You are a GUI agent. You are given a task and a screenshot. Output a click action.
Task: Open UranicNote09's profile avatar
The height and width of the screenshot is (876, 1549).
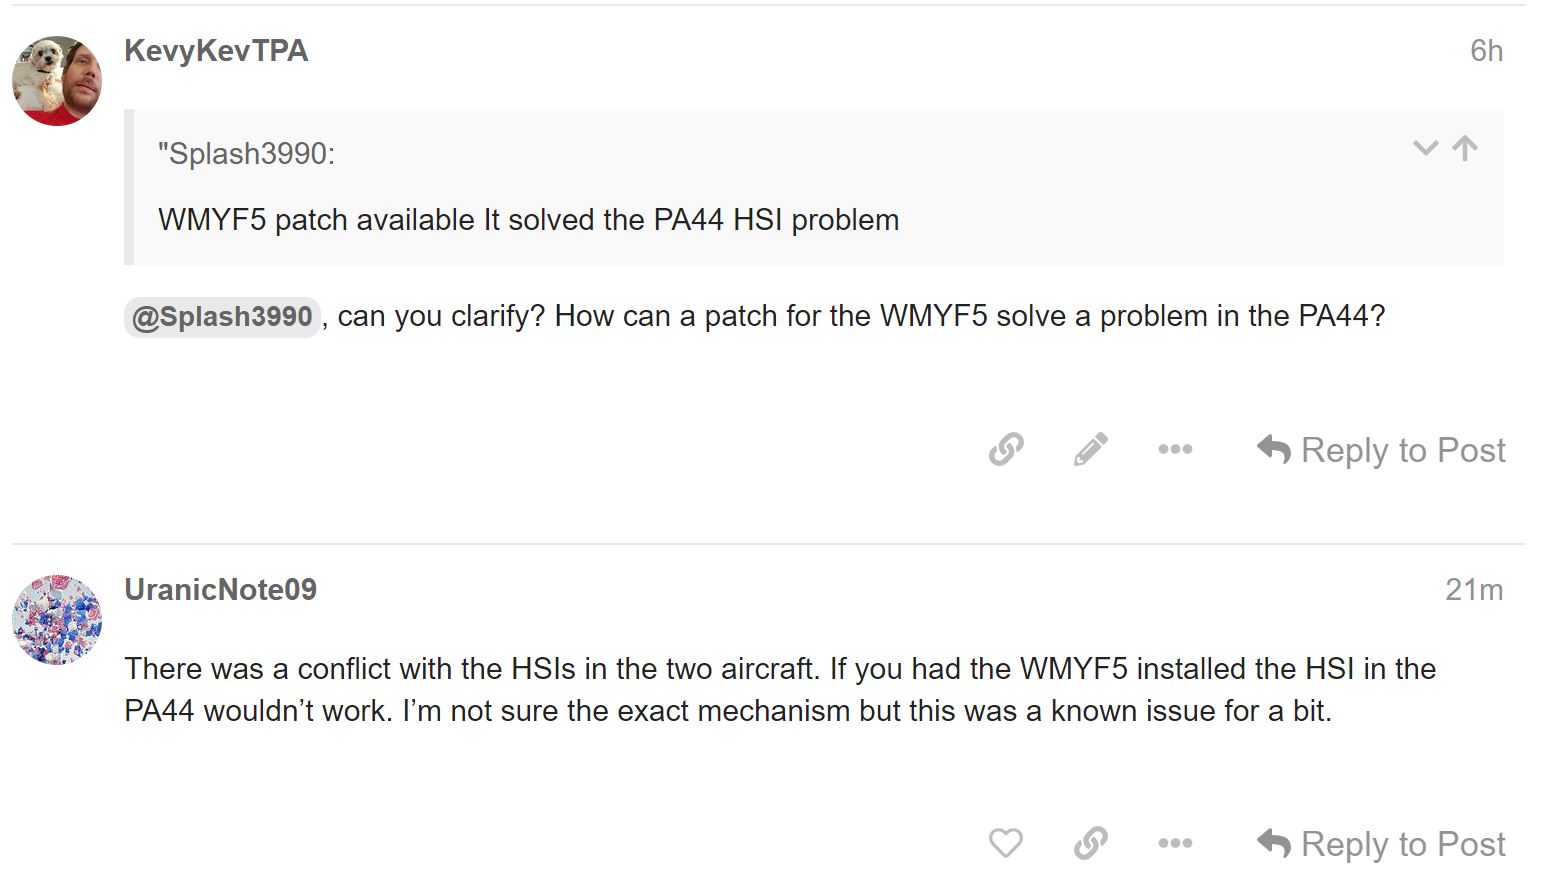click(x=57, y=620)
